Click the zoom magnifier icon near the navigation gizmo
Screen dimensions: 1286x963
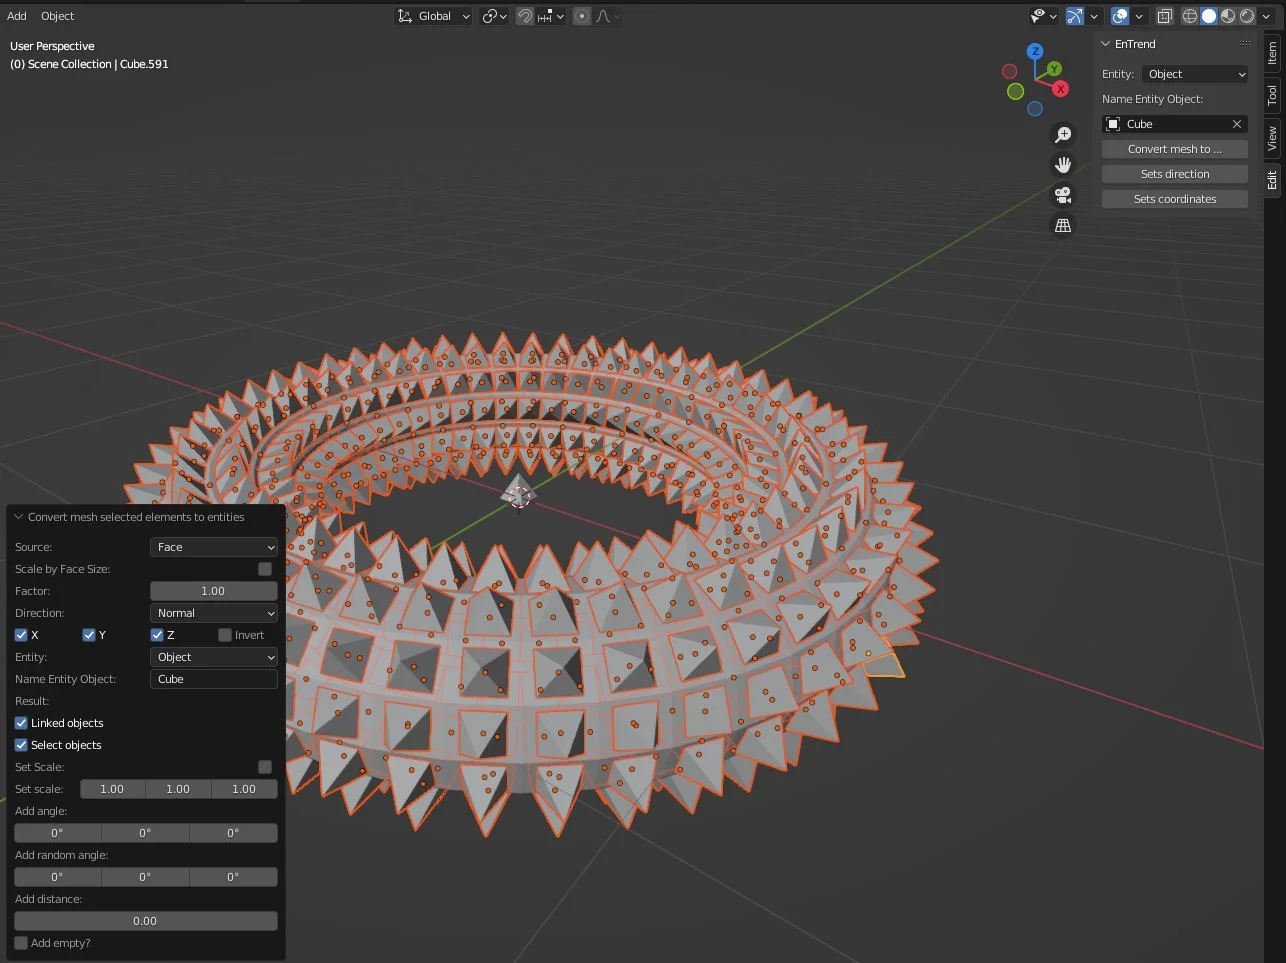1063,134
